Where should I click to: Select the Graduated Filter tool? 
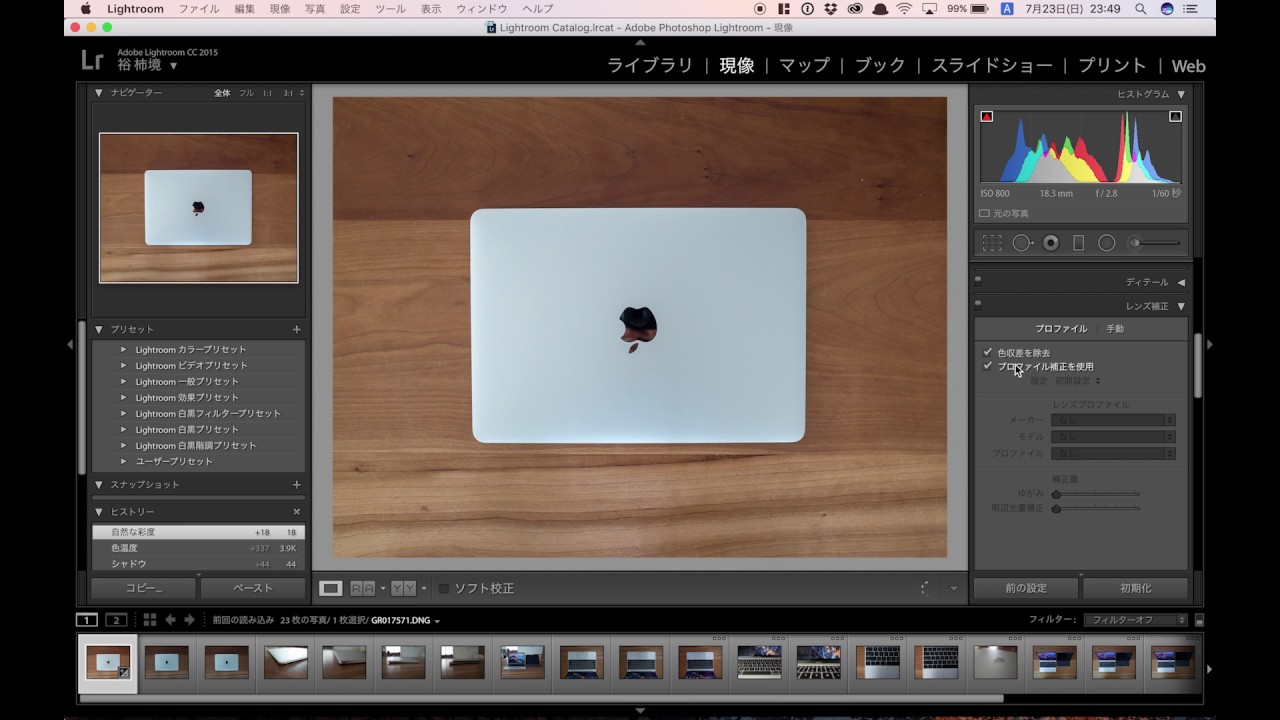(1078, 243)
